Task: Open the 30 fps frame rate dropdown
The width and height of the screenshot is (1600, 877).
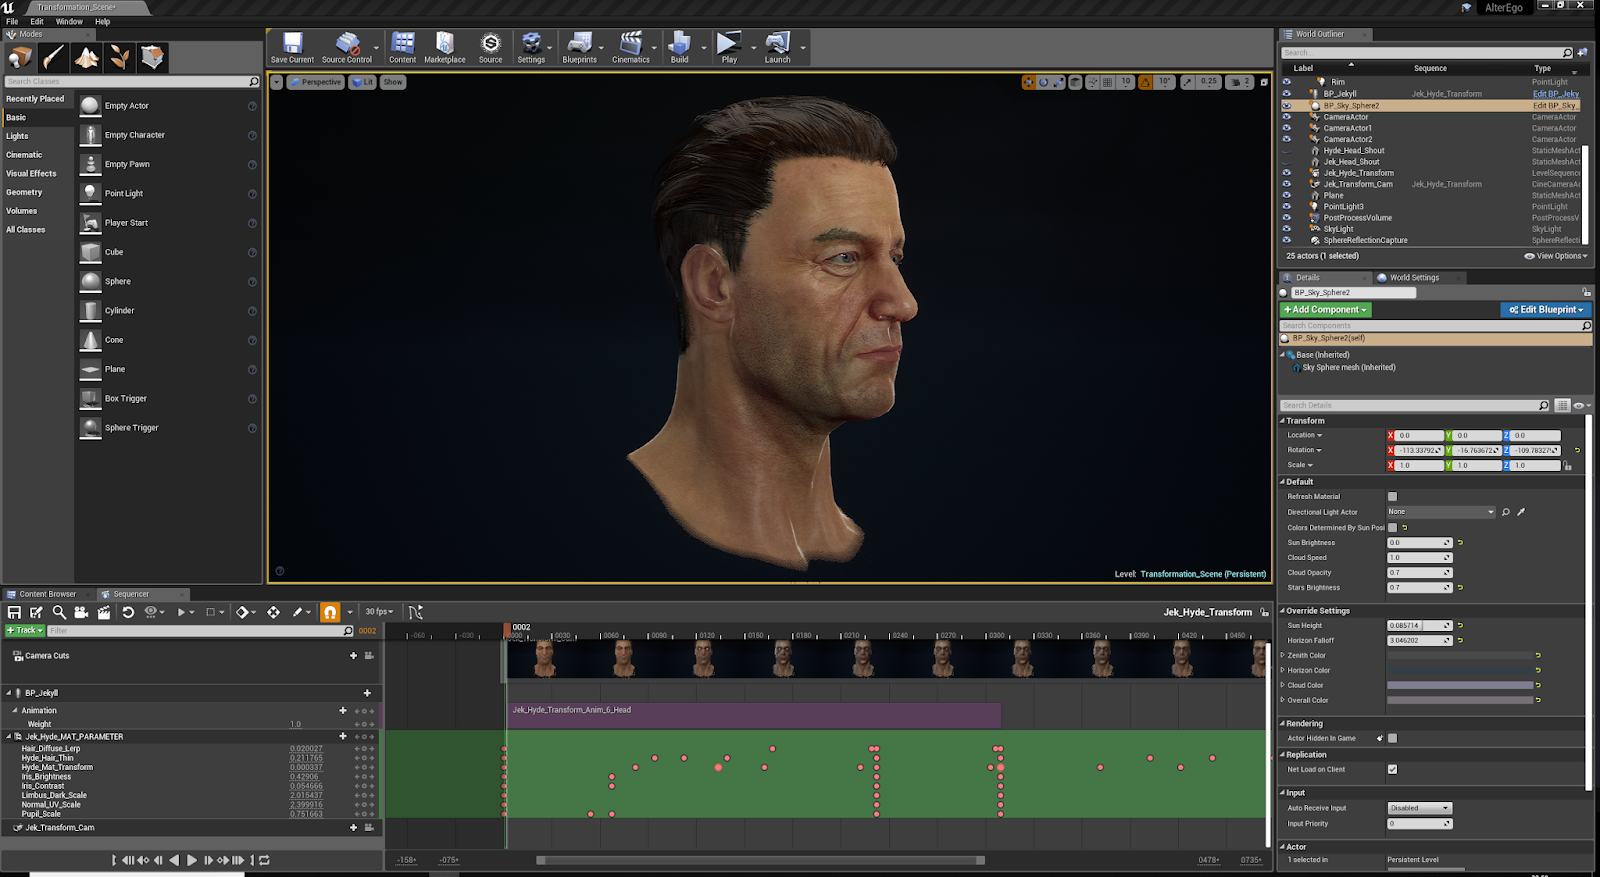Action: (379, 612)
